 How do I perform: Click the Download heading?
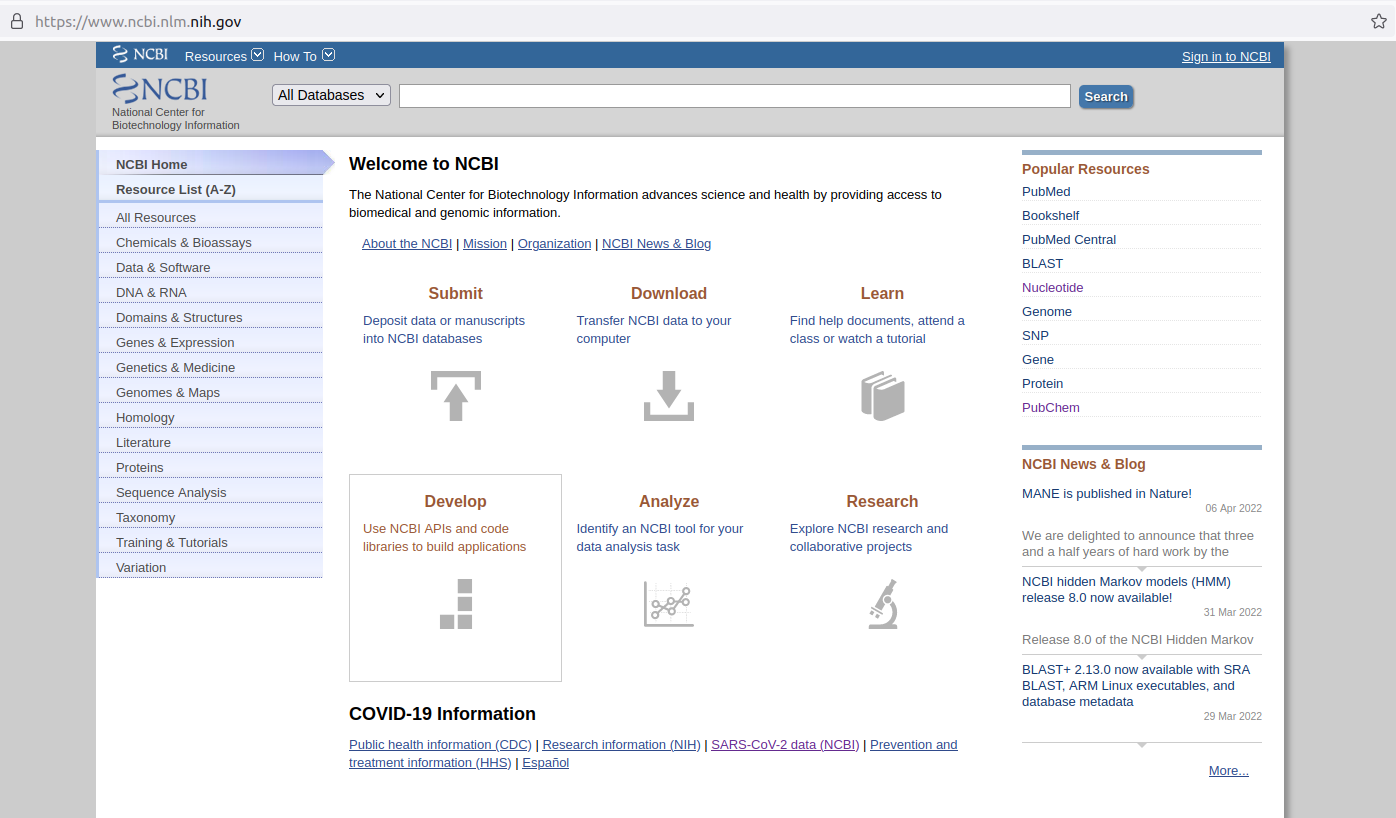[x=669, y=293]
